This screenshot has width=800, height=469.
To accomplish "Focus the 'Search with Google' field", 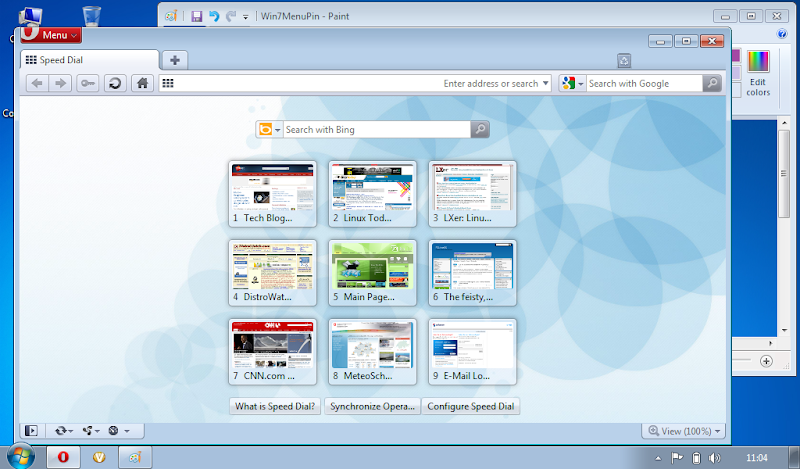I will (x=644, y=83).
